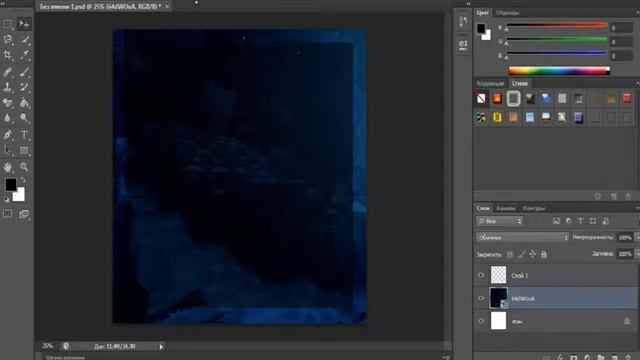Select the Crop tool
This screenshot has width=640, height=360.
pos(8,55)
